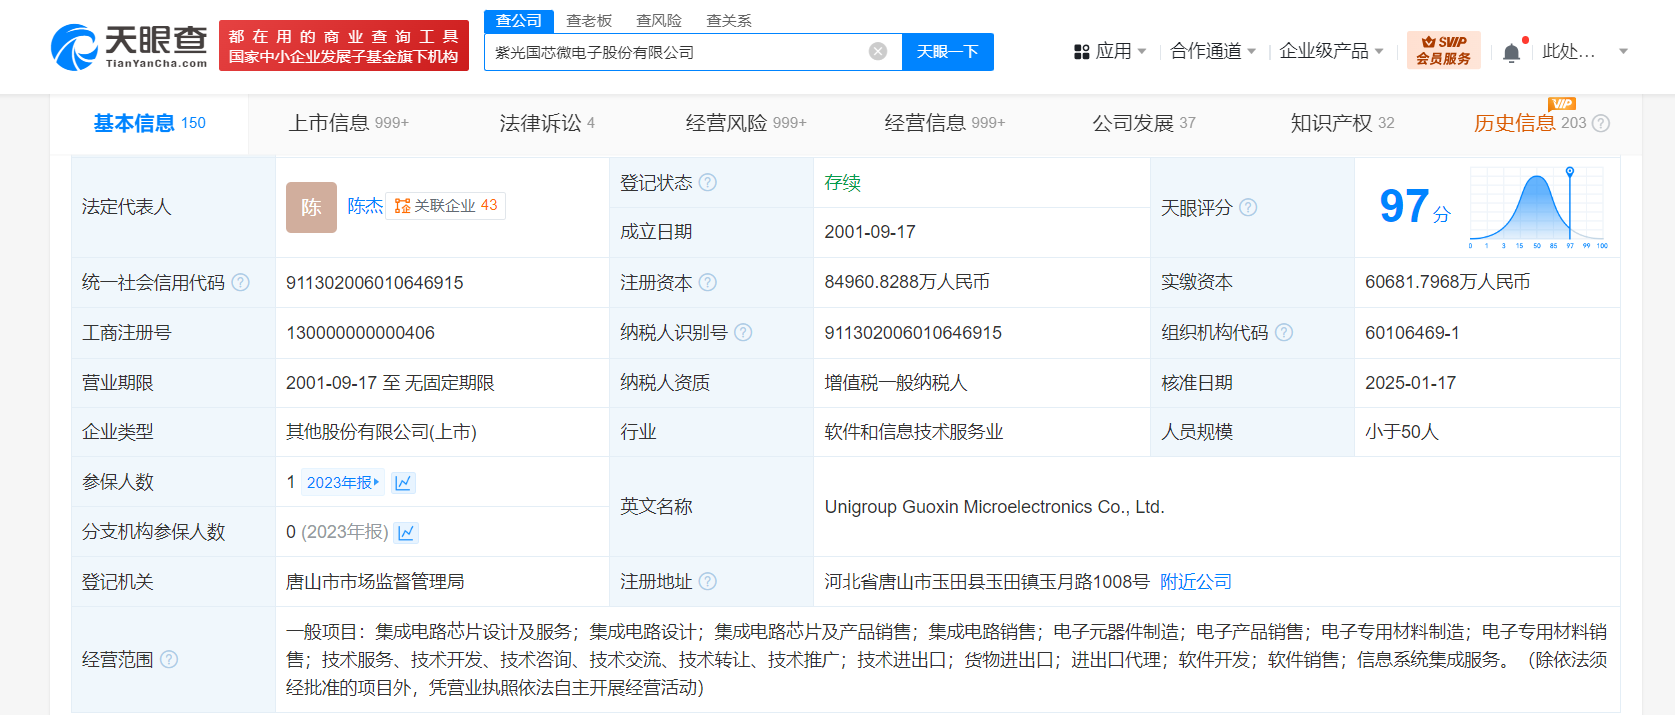Open the 知识产权 tab

click(x=1341, y=123)
